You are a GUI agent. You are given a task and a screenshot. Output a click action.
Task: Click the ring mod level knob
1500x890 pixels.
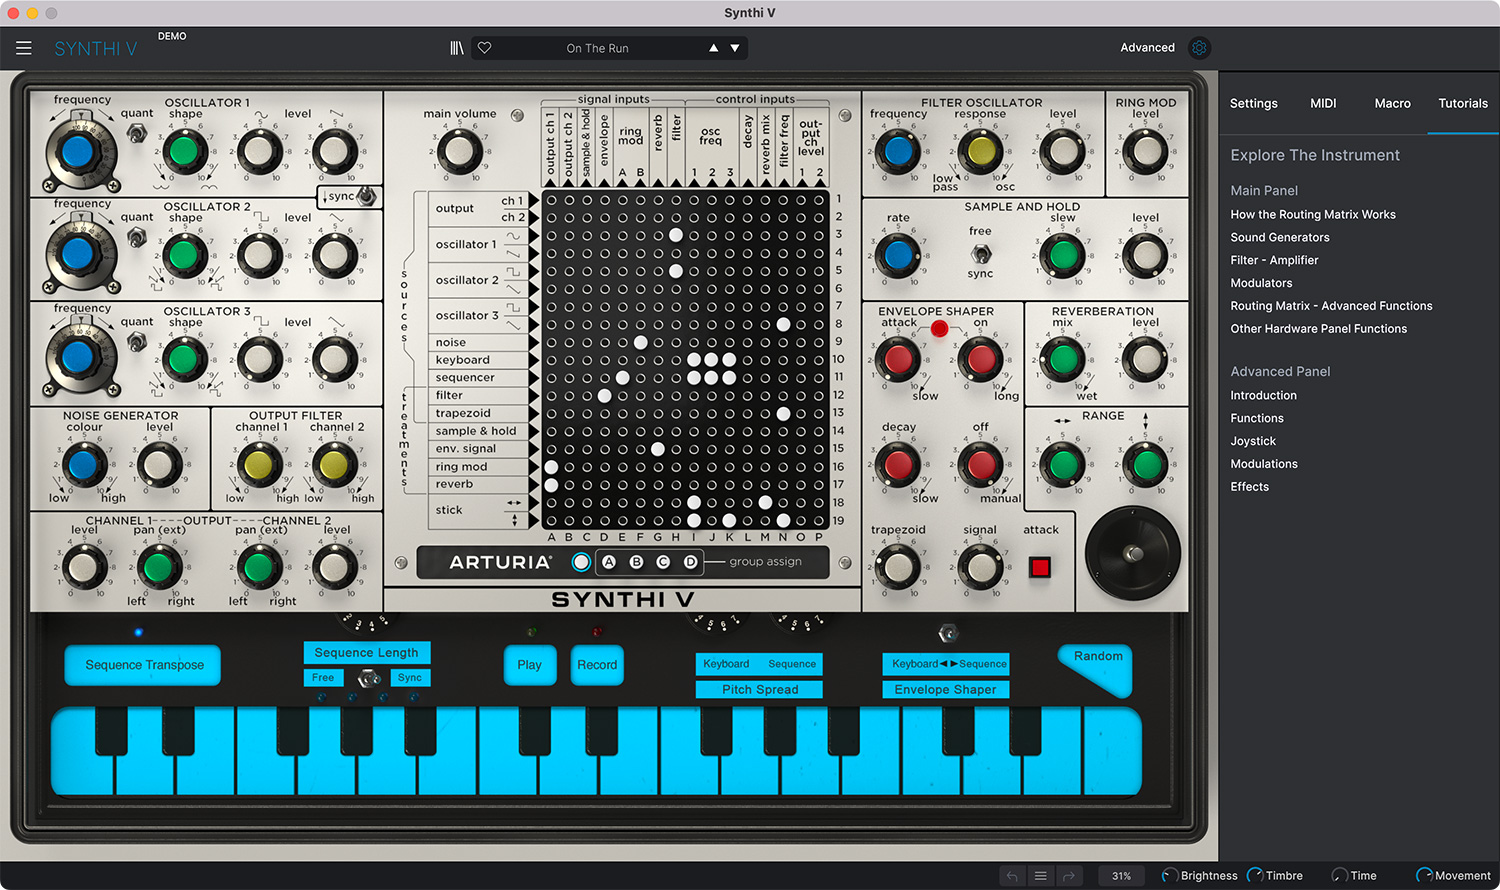point(1146,152)
